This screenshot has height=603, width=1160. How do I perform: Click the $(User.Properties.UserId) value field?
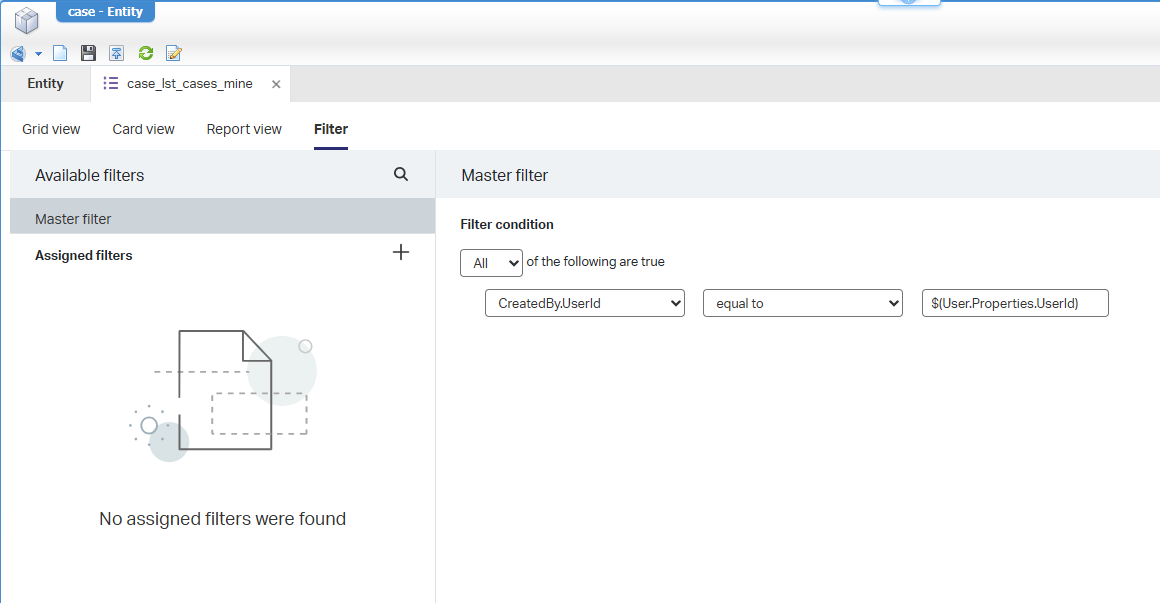pyautogui.click(x=1015, y=303)
